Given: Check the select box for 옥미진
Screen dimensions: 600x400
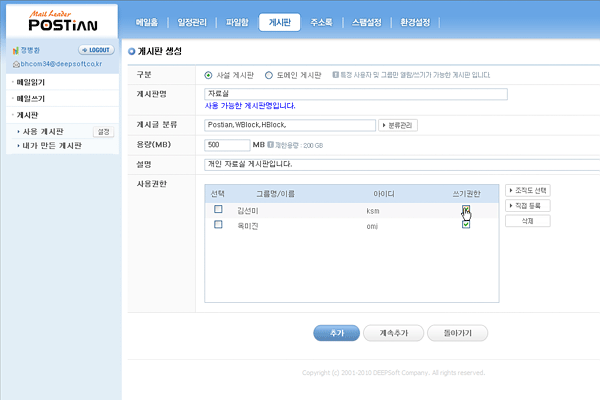Looking at the screenshot, I should (x=218, y=224).
